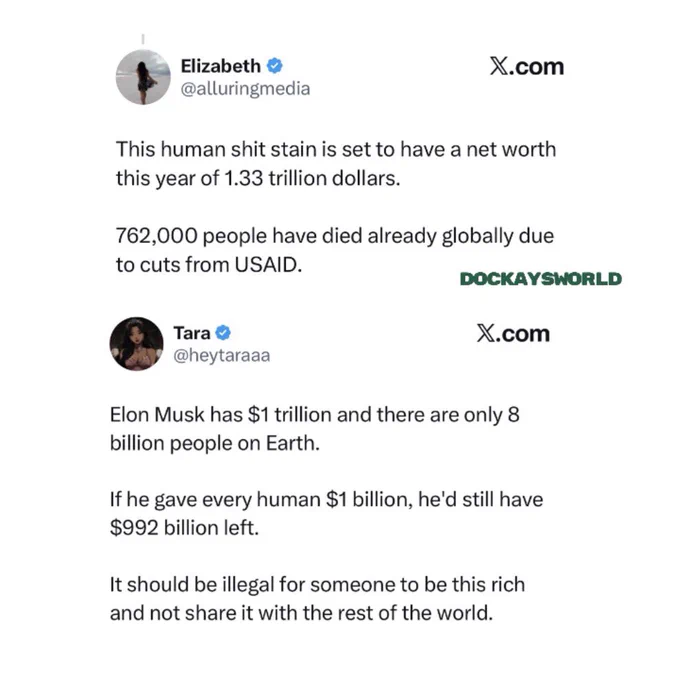Click the X logo in upper X.com label
Image resolution: width=674 pixels, height=680 pixels.
pyautogui.click(x=499, y=67)
